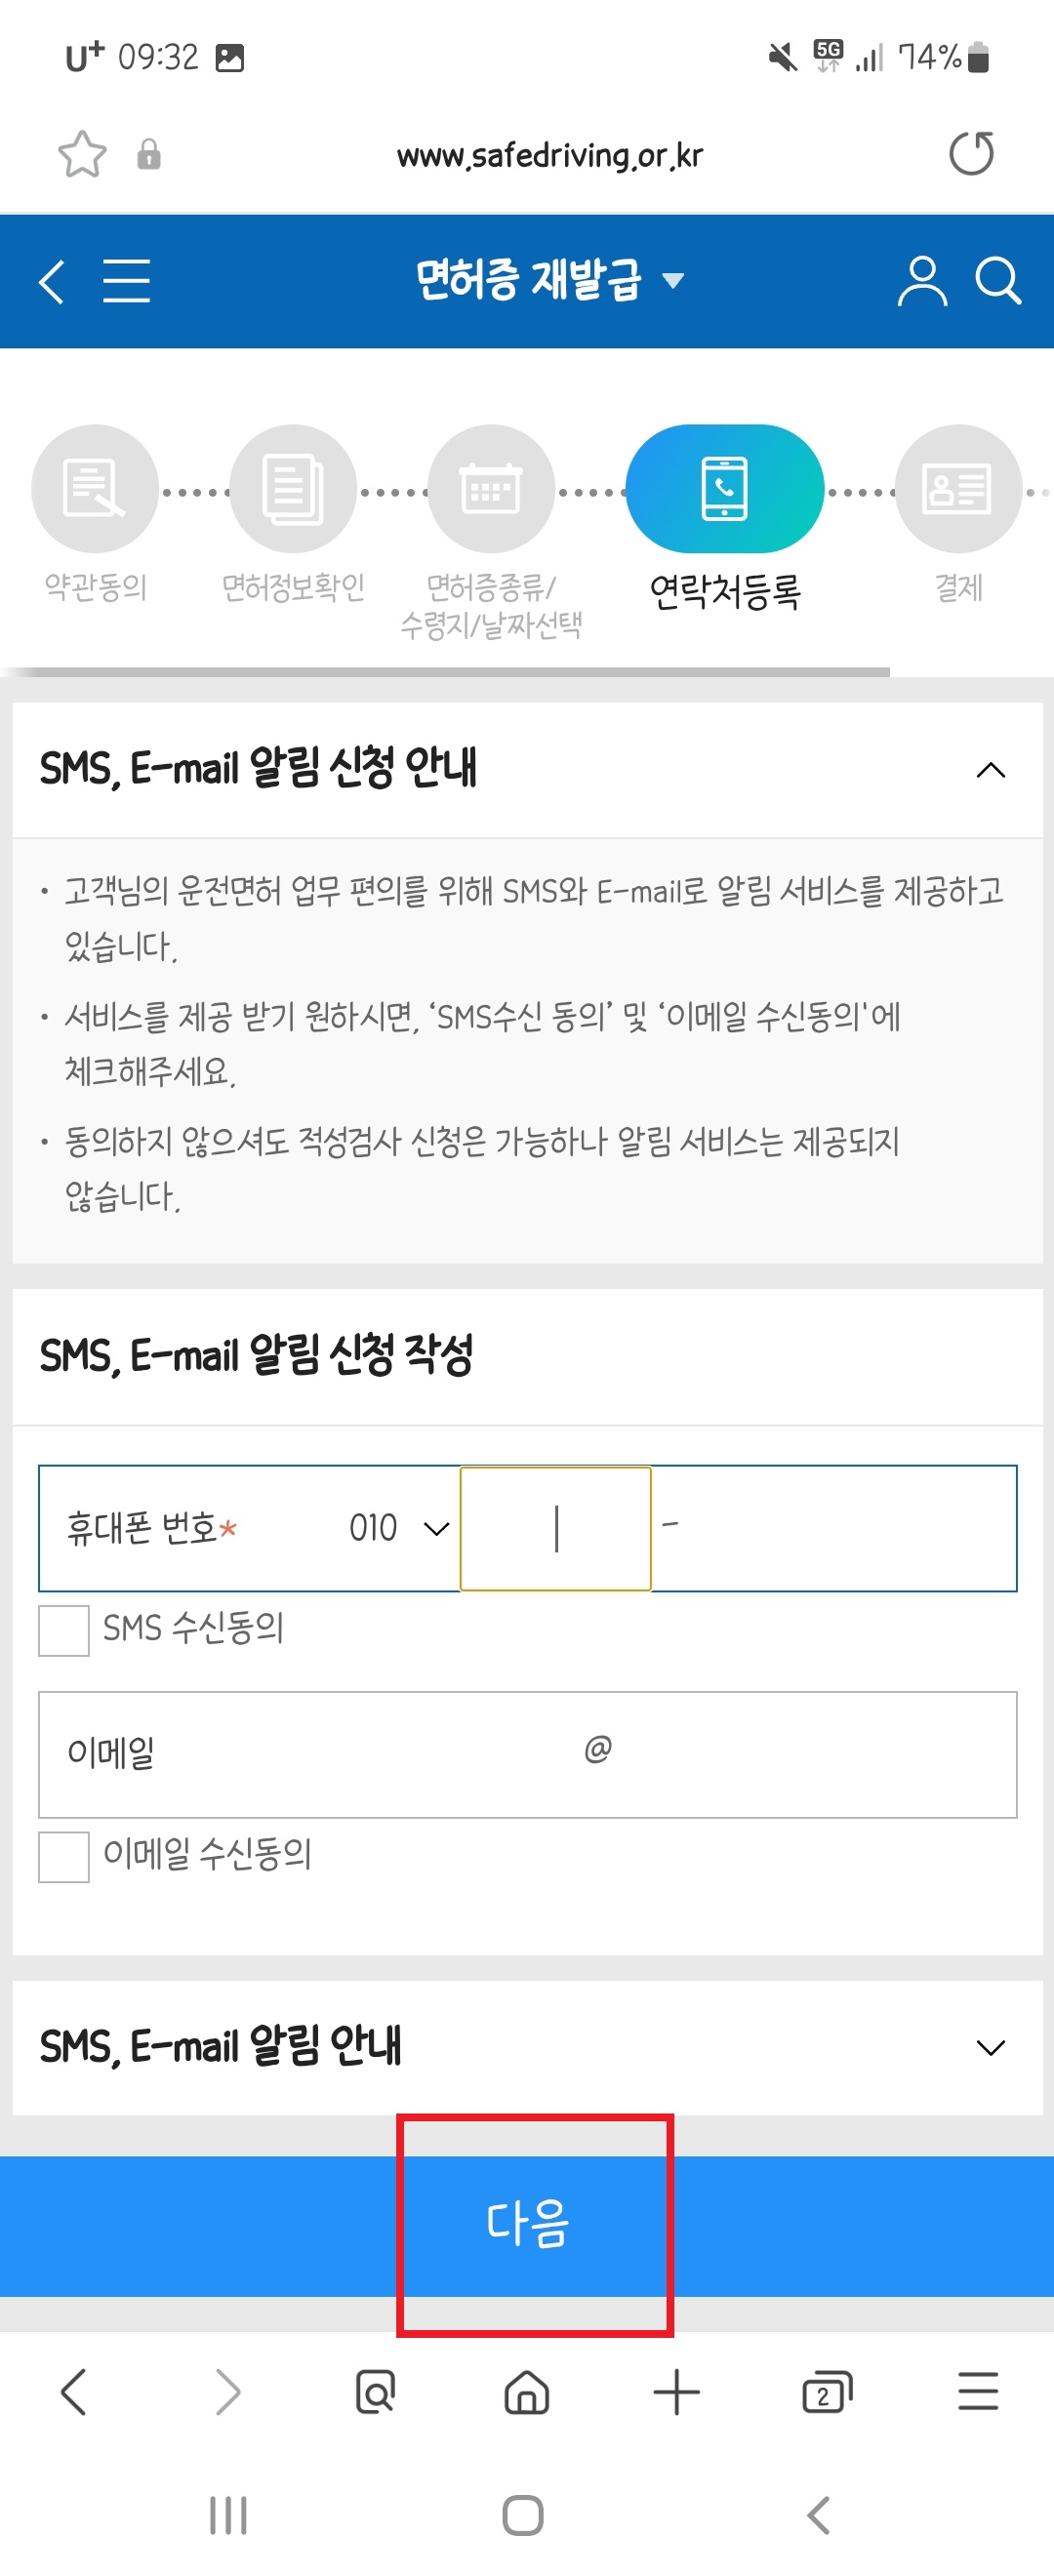Screen dimensions: 1054x2576
Task: Expand the SMS, E-mail 알림 안내 section
Action: [990, 2048]
